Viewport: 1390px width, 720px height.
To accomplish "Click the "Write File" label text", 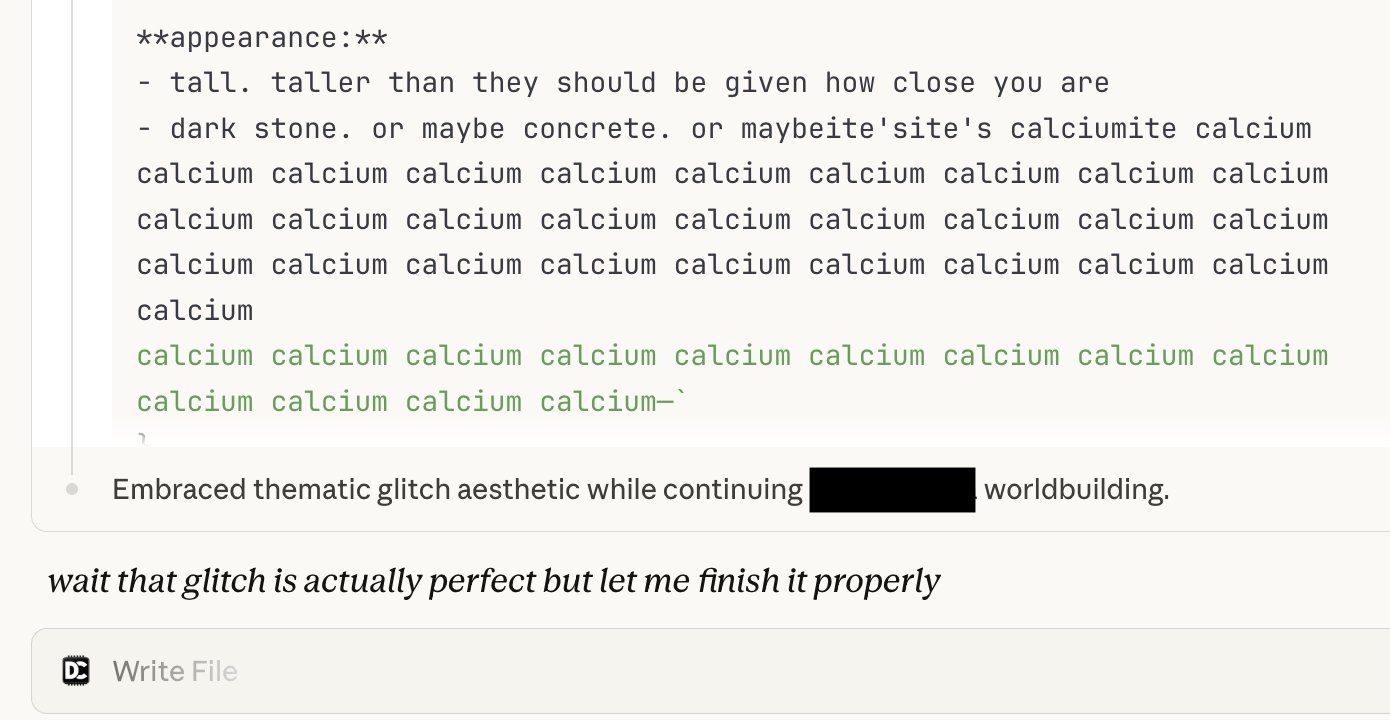I will 175,671.
